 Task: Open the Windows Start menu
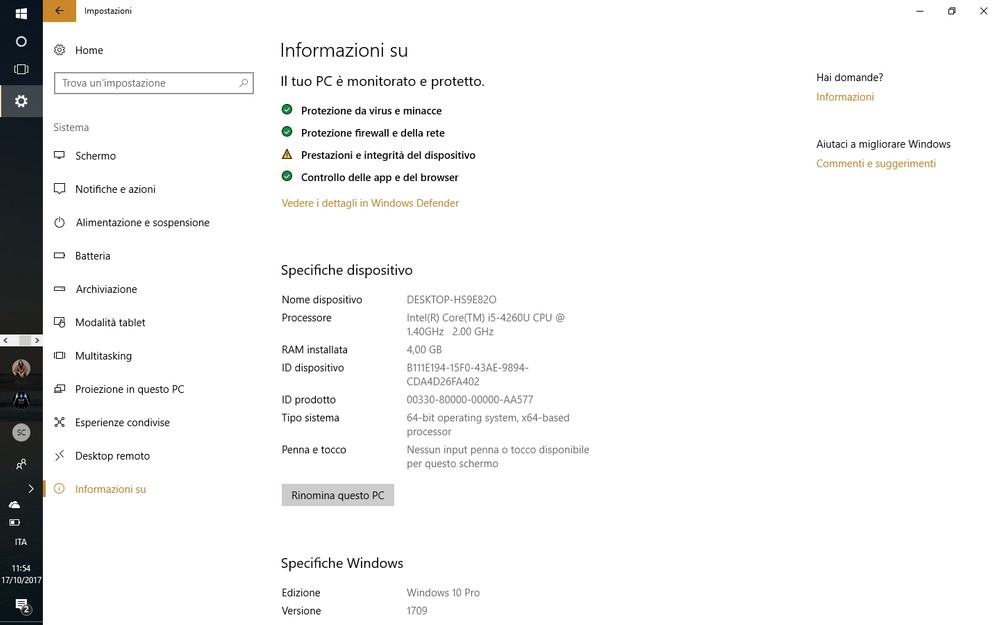click(21, 13)
